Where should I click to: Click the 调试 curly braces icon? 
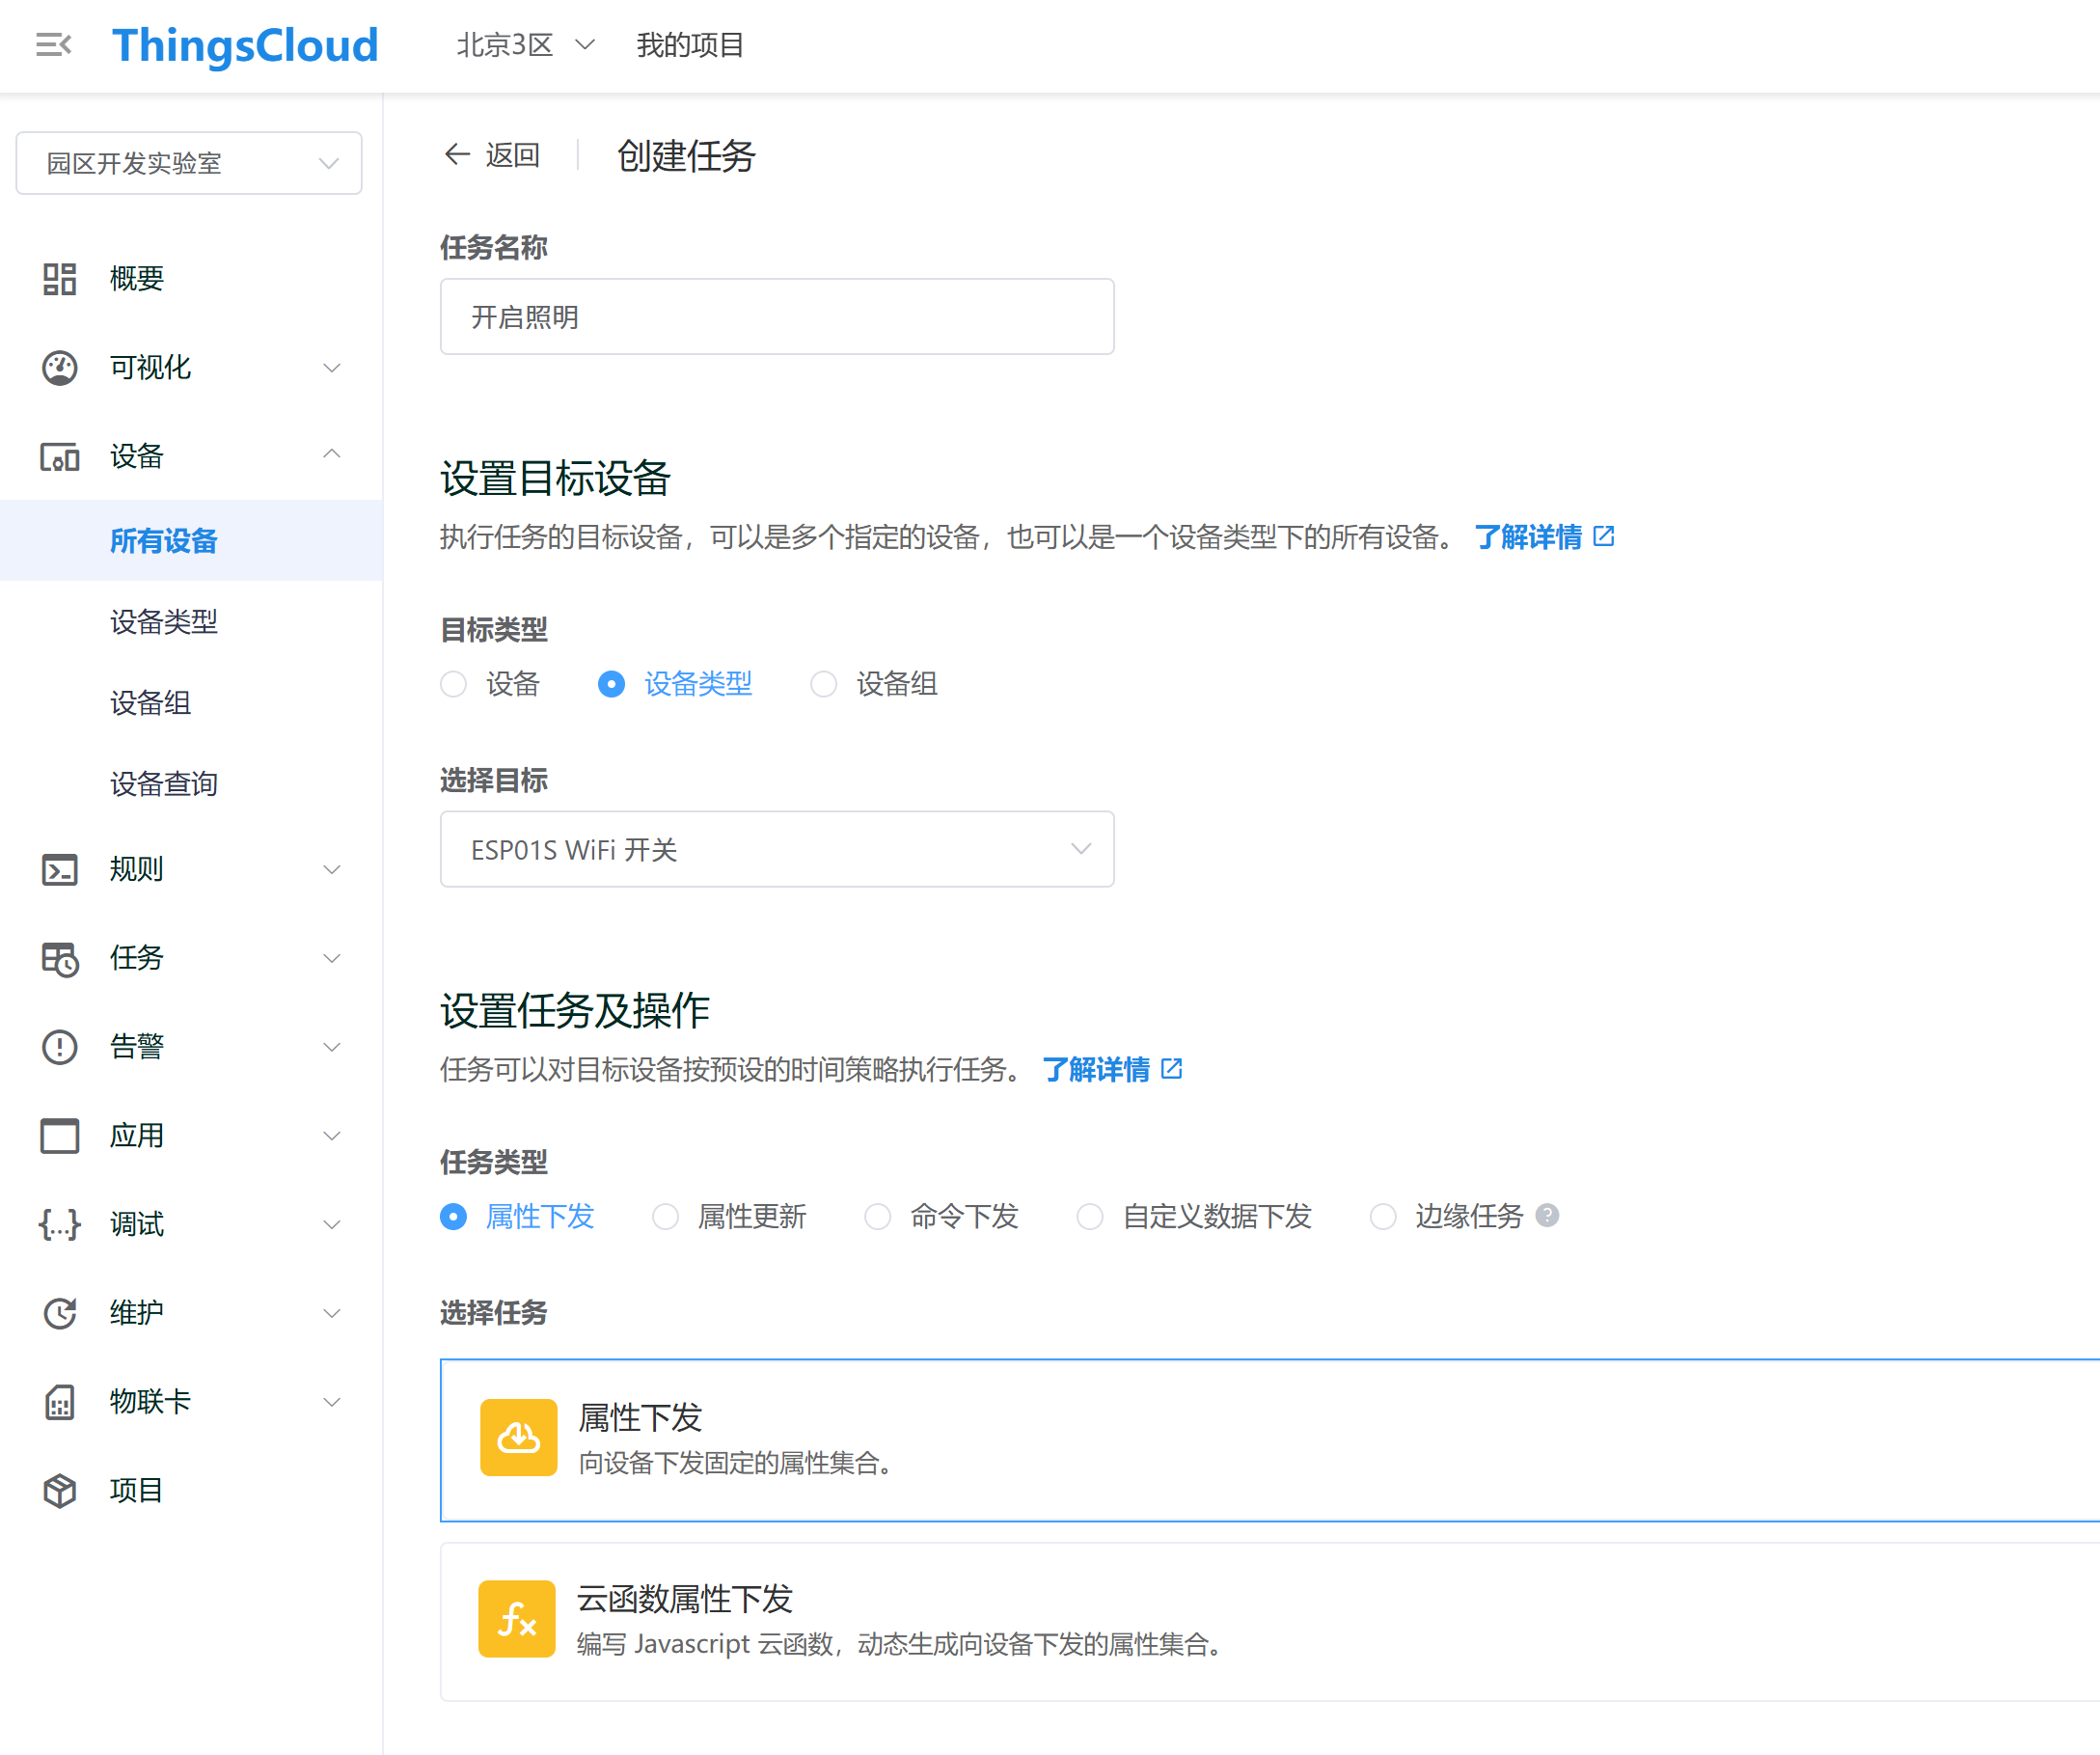coord(60,1225)
